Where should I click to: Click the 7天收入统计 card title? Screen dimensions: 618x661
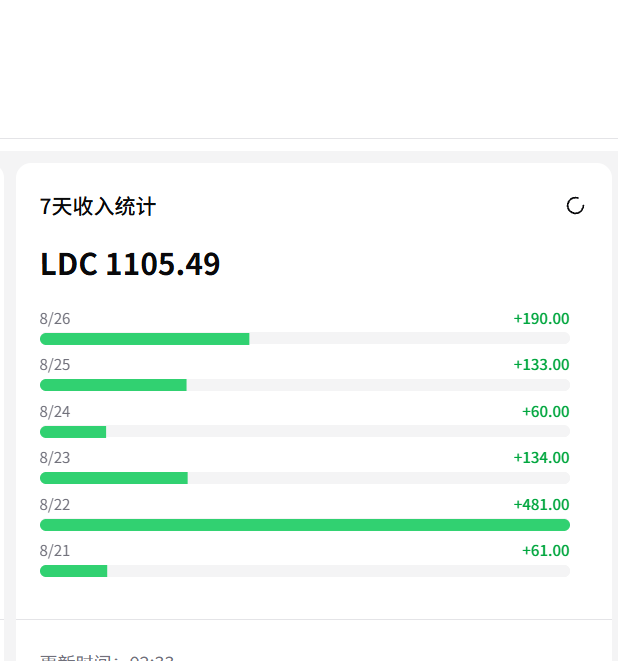[98, 207]
